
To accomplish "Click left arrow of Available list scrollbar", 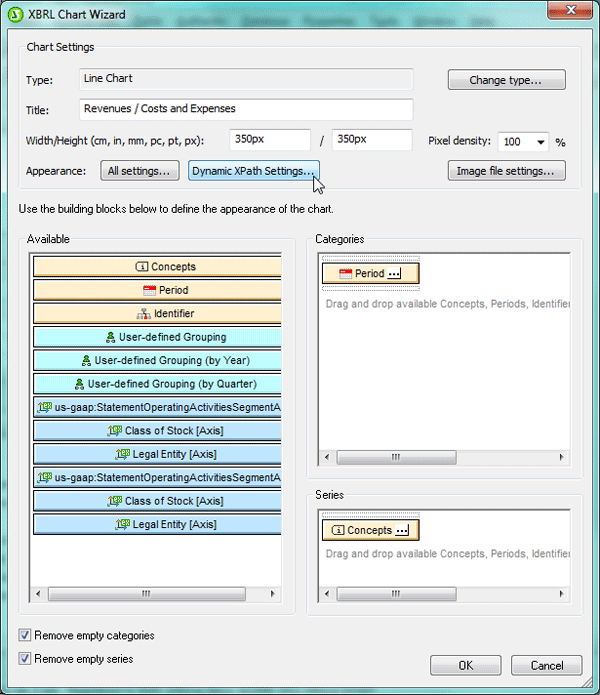I will pyautogui.click(x=38, y=594).
